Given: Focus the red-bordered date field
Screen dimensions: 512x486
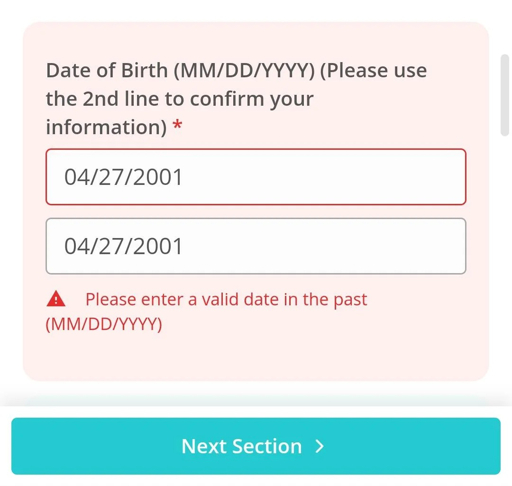Looking at the screenshot, I should [256, 177].
